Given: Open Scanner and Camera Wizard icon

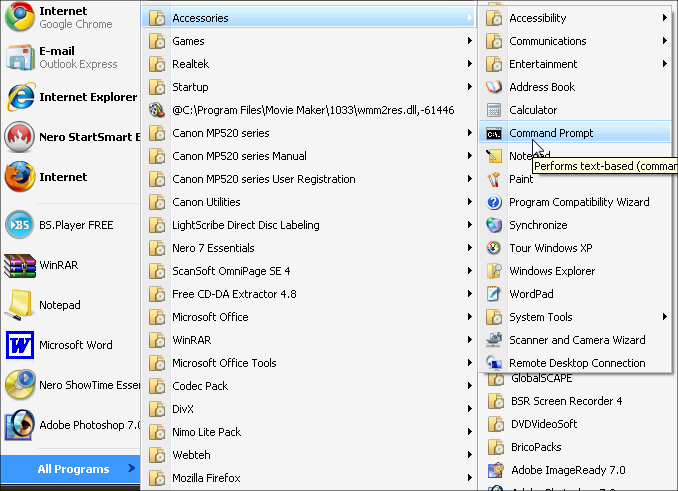Looking at the screenshot, I should 494,340.
